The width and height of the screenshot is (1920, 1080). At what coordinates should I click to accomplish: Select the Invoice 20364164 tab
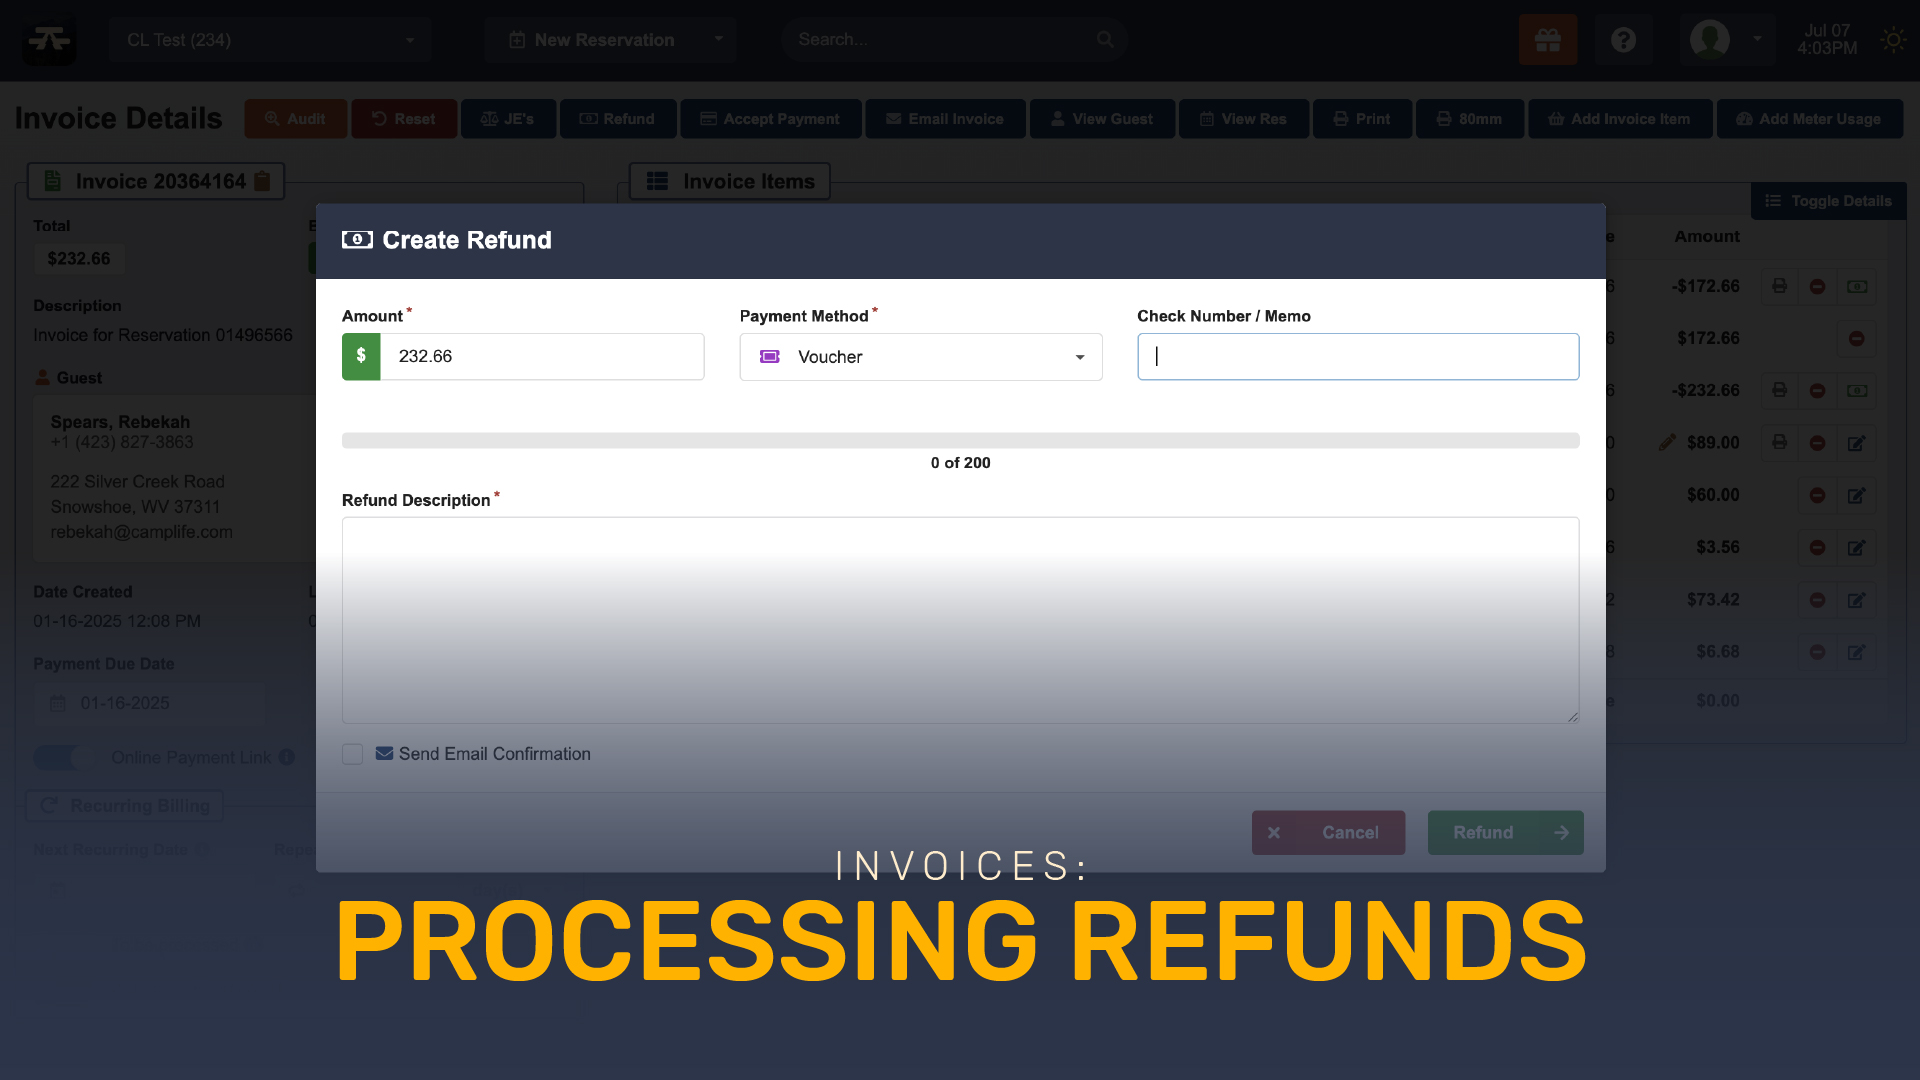156,181
